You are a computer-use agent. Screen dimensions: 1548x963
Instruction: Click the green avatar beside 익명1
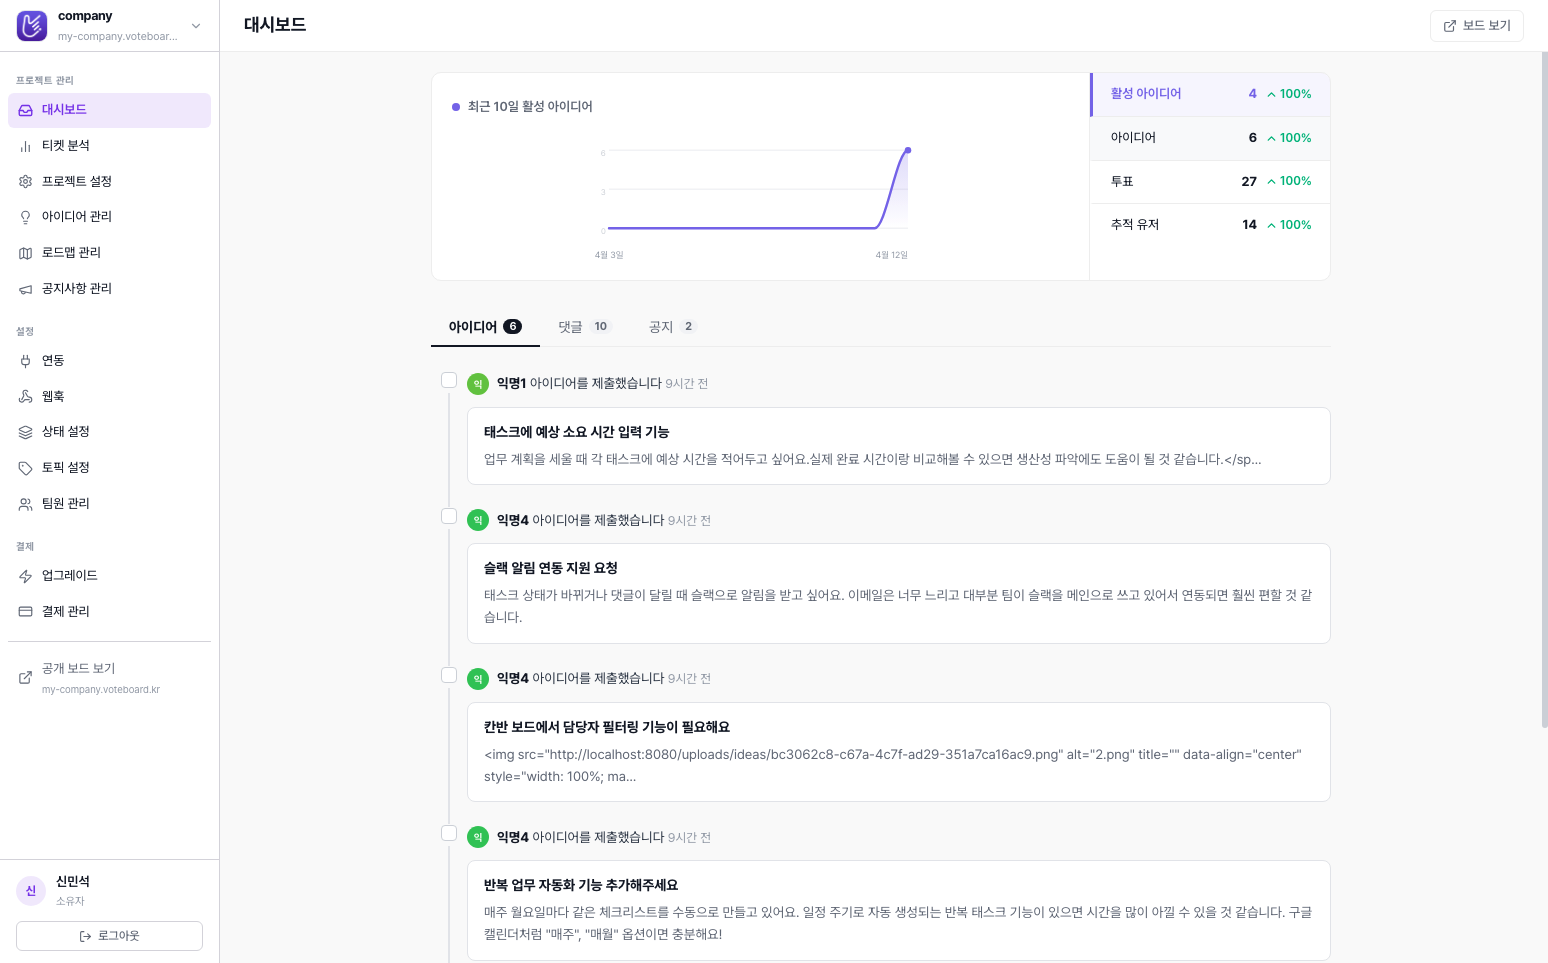pyautogui.click(x=478, y=384)
